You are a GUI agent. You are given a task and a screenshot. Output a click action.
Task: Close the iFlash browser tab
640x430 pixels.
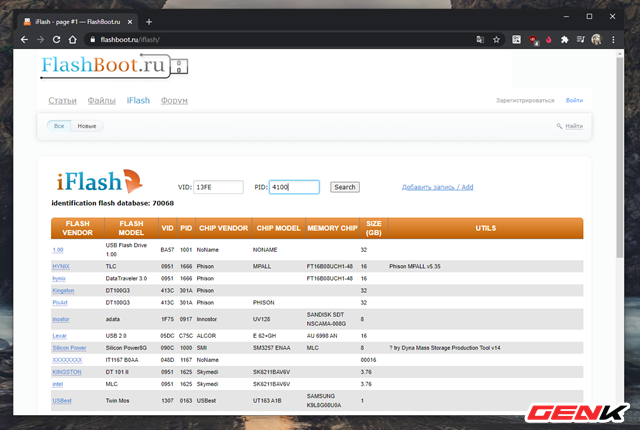(130, 22)
